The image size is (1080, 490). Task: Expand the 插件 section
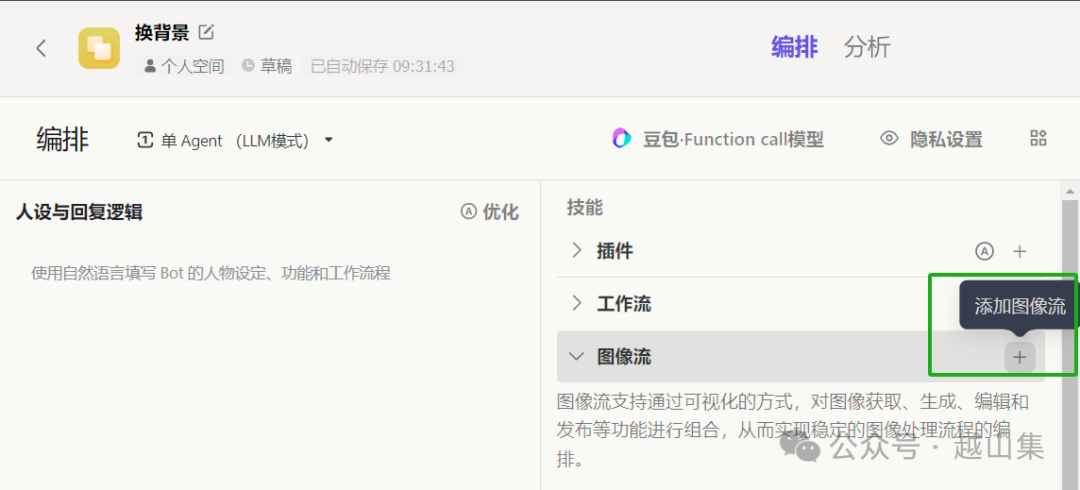(x=577, y=251)
